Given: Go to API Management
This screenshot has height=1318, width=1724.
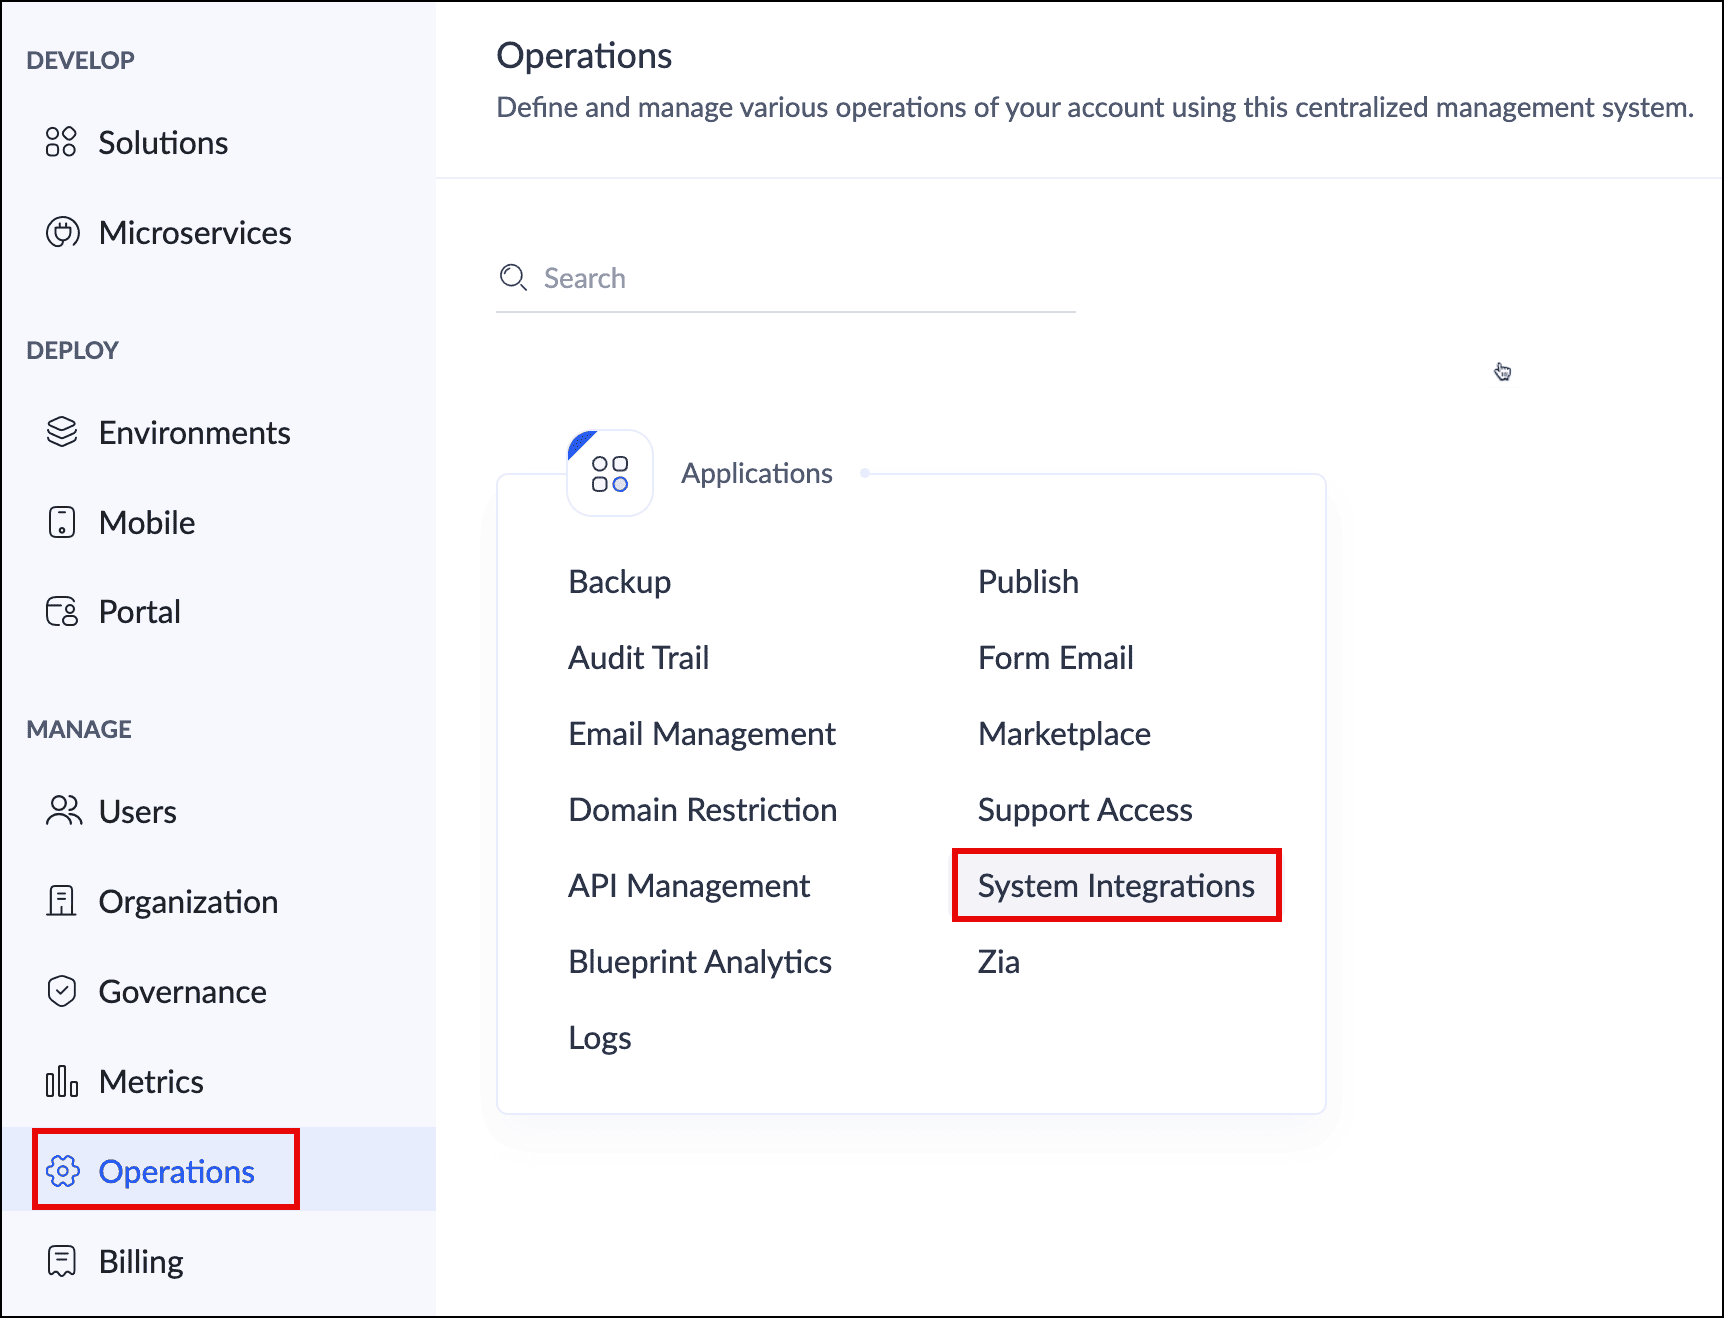Looking at the screenshot, I should pyautogui.click(x=689, y=886).
